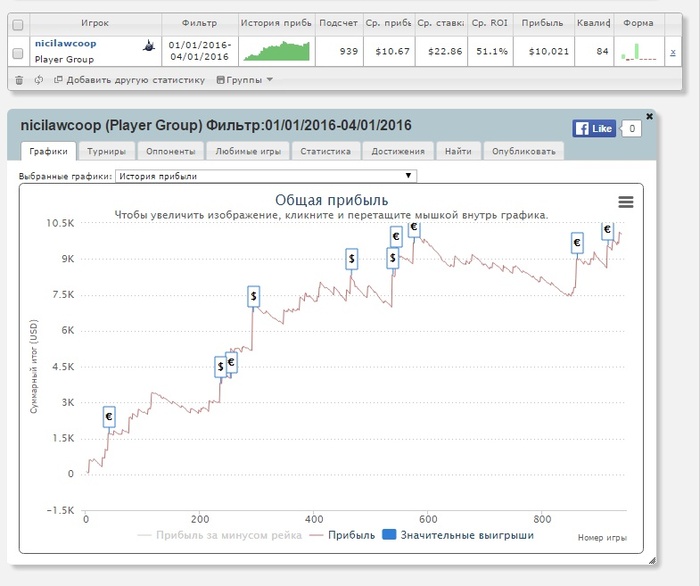Open the nicilawcoop player link
This screenshot has width=700, height=586.
[66, 44]
